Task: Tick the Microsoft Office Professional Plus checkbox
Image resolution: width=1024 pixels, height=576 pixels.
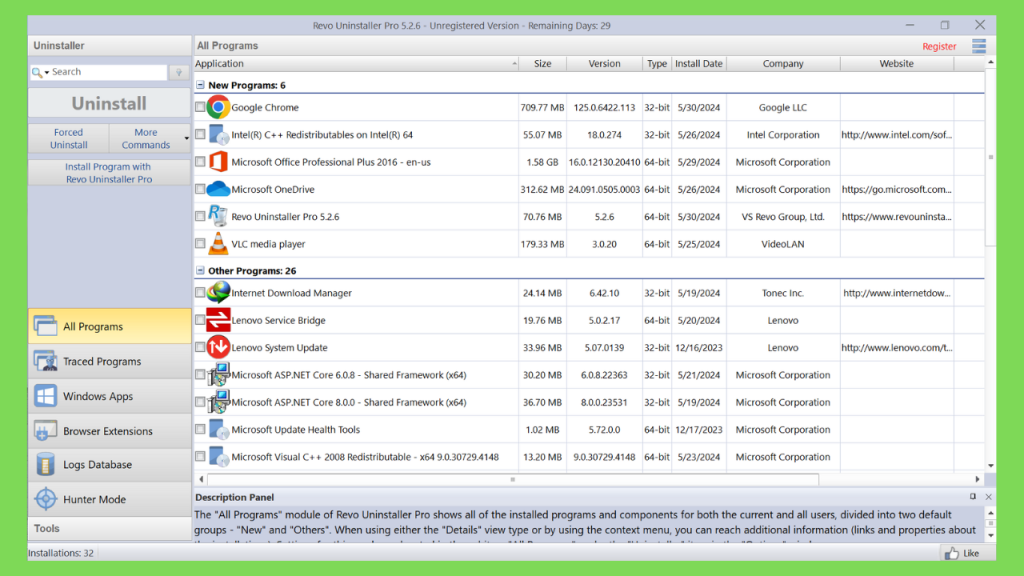Action: [x=200, y=162]
